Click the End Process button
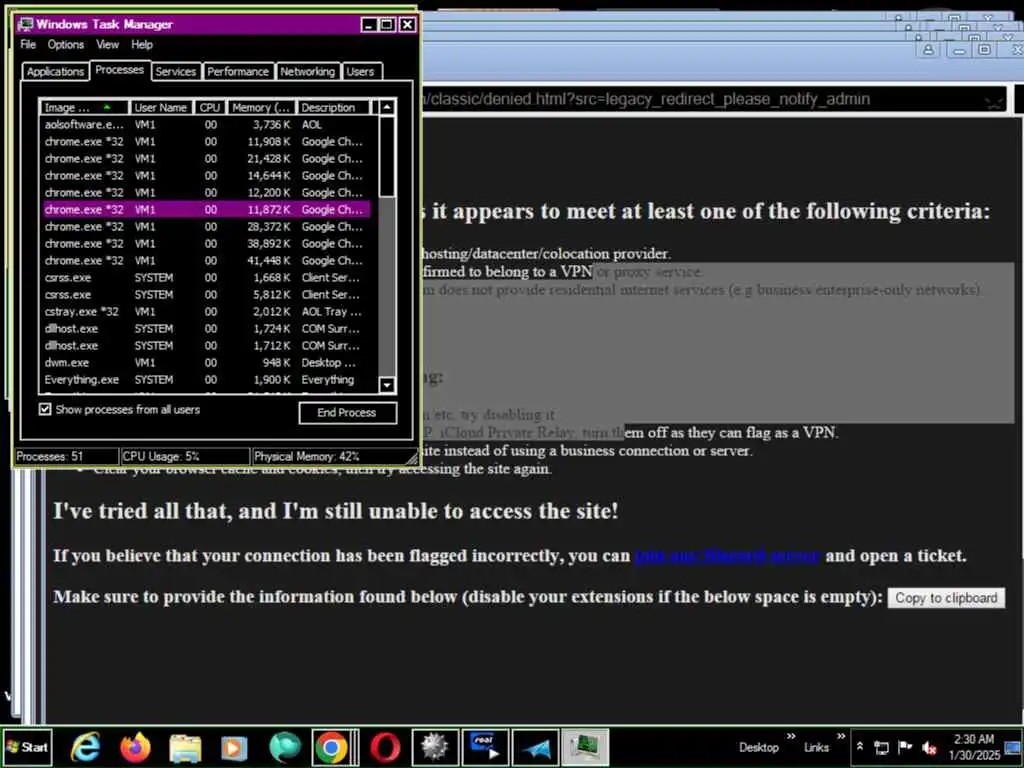 coord(347,413)
